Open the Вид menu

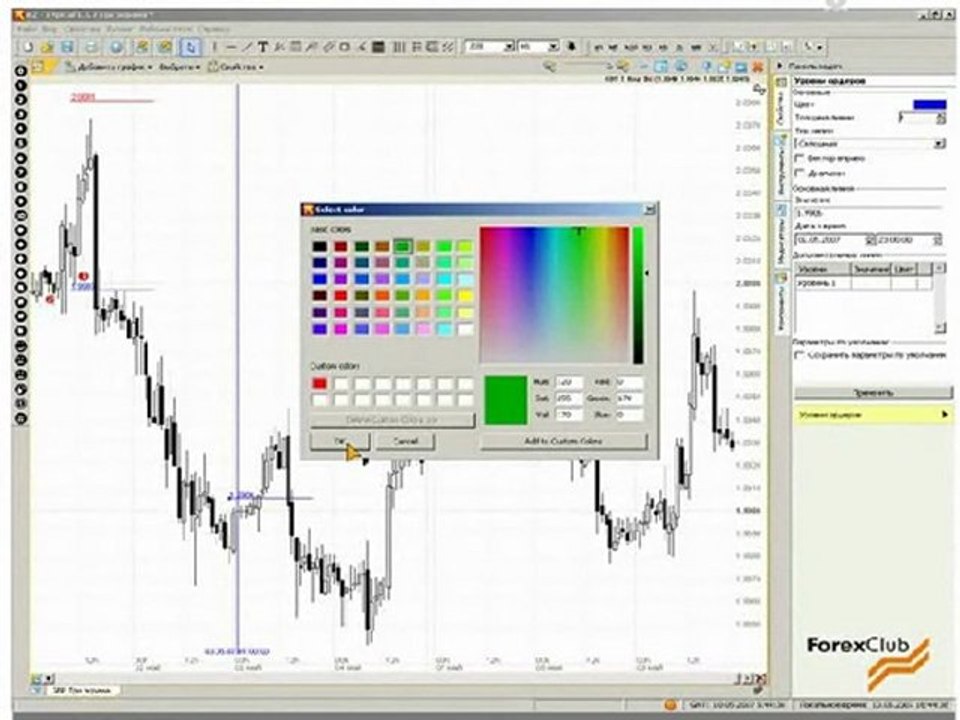tap(50, 29)
